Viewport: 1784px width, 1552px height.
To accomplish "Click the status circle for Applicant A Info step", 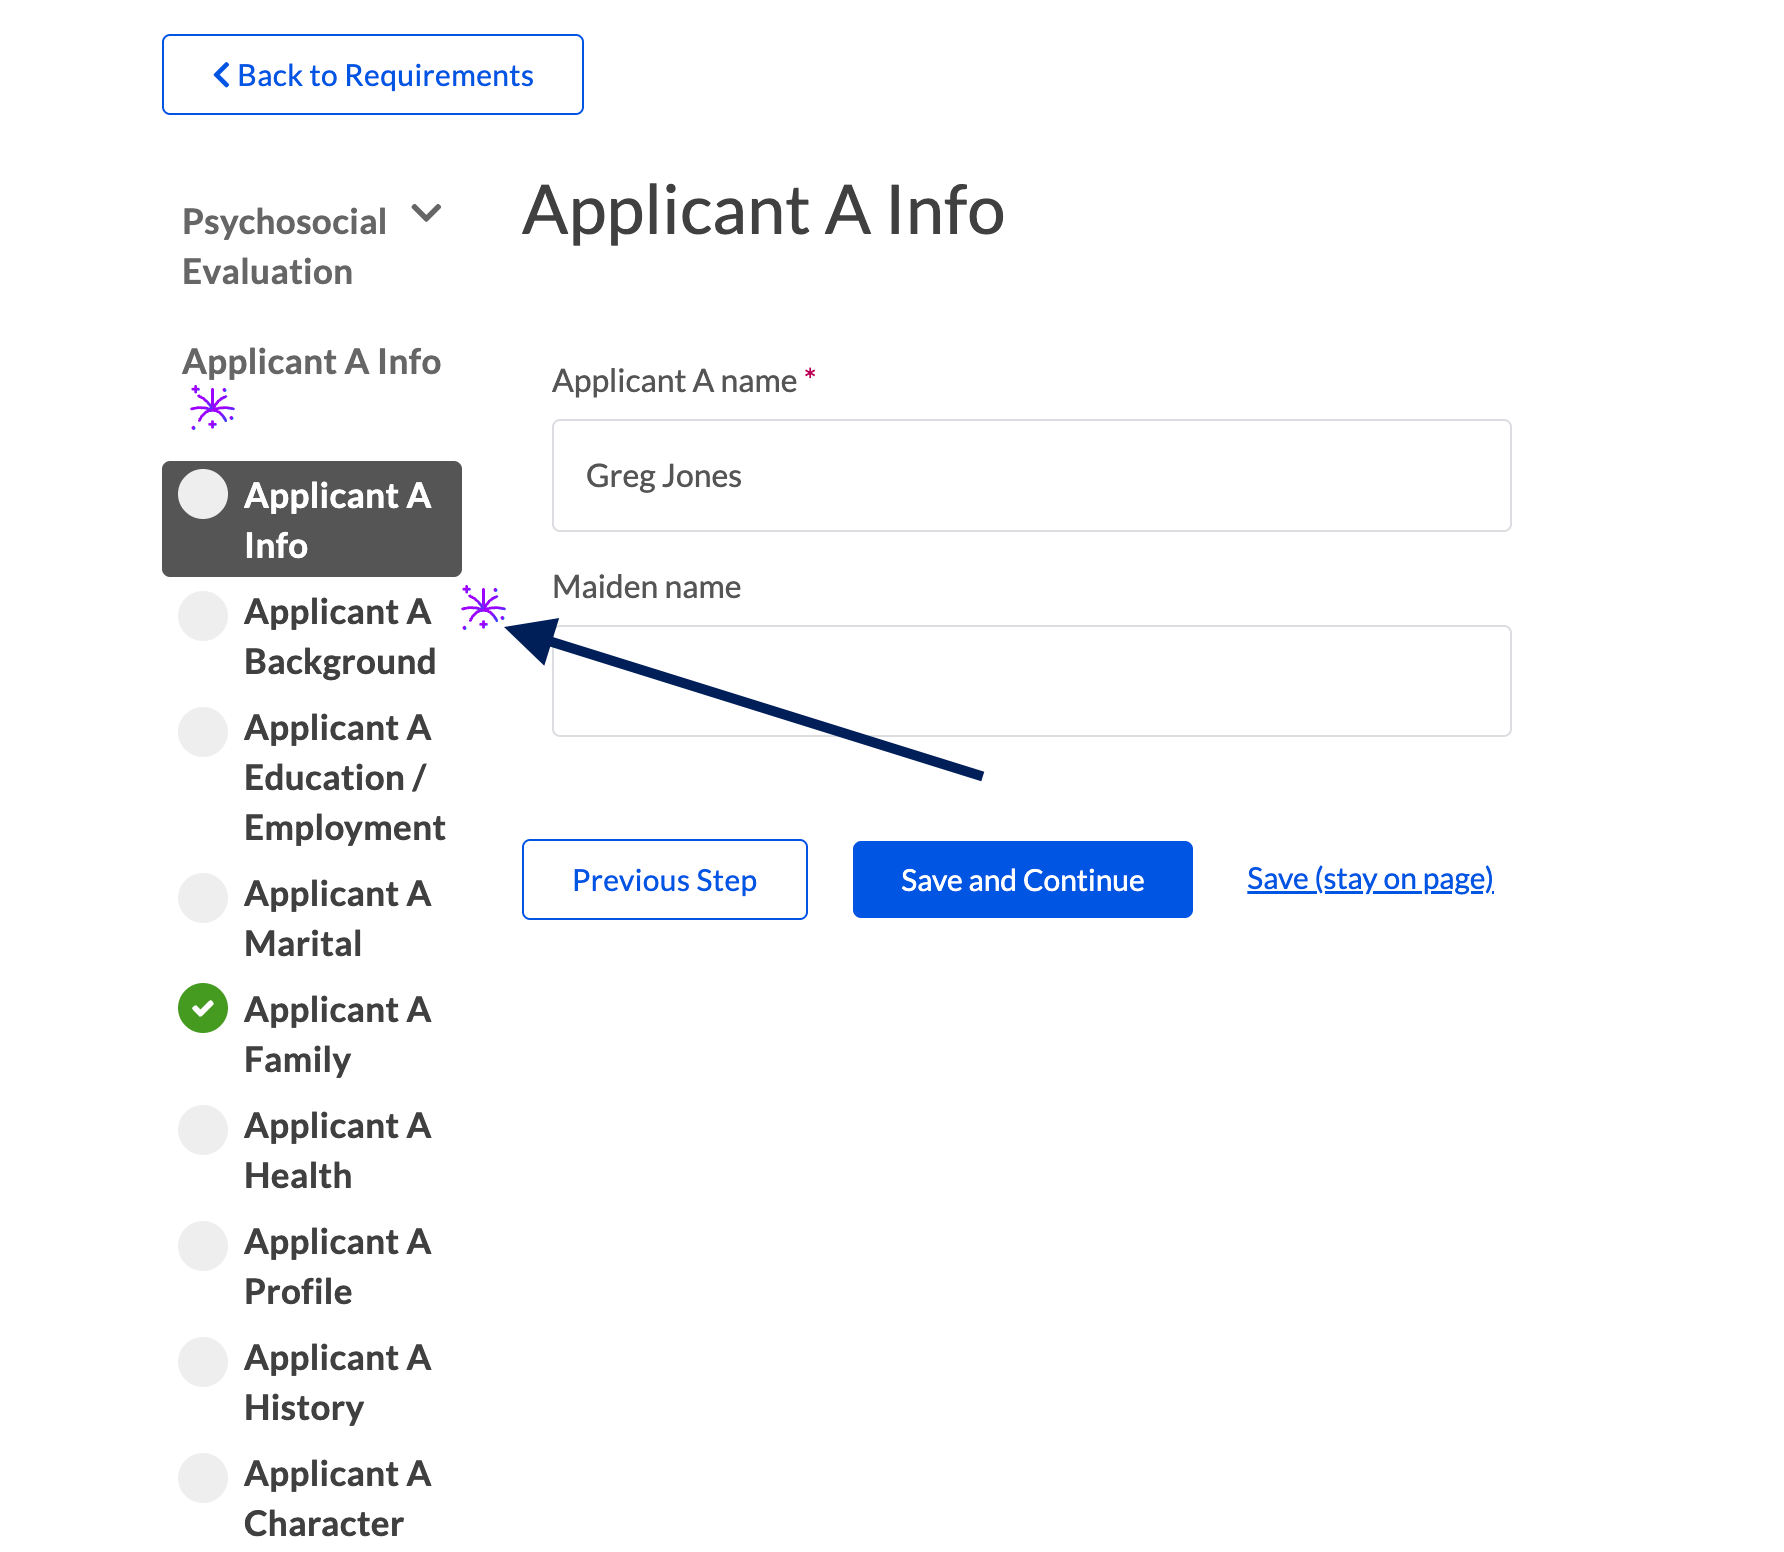I will (203, 494).
